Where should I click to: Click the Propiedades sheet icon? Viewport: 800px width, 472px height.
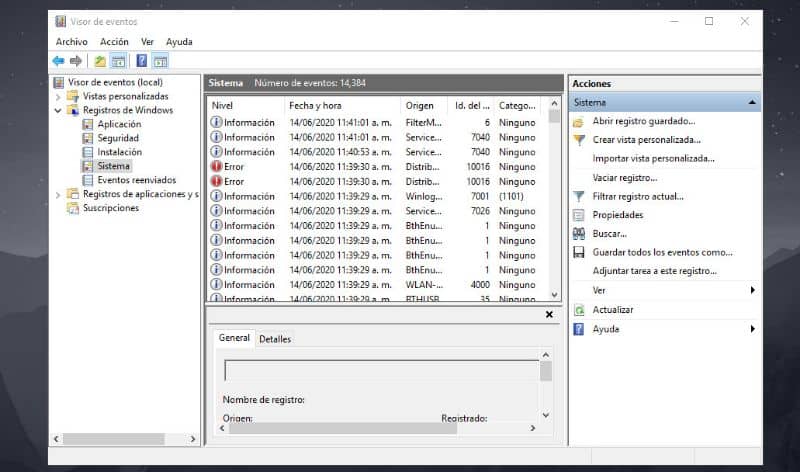[579, 215]
